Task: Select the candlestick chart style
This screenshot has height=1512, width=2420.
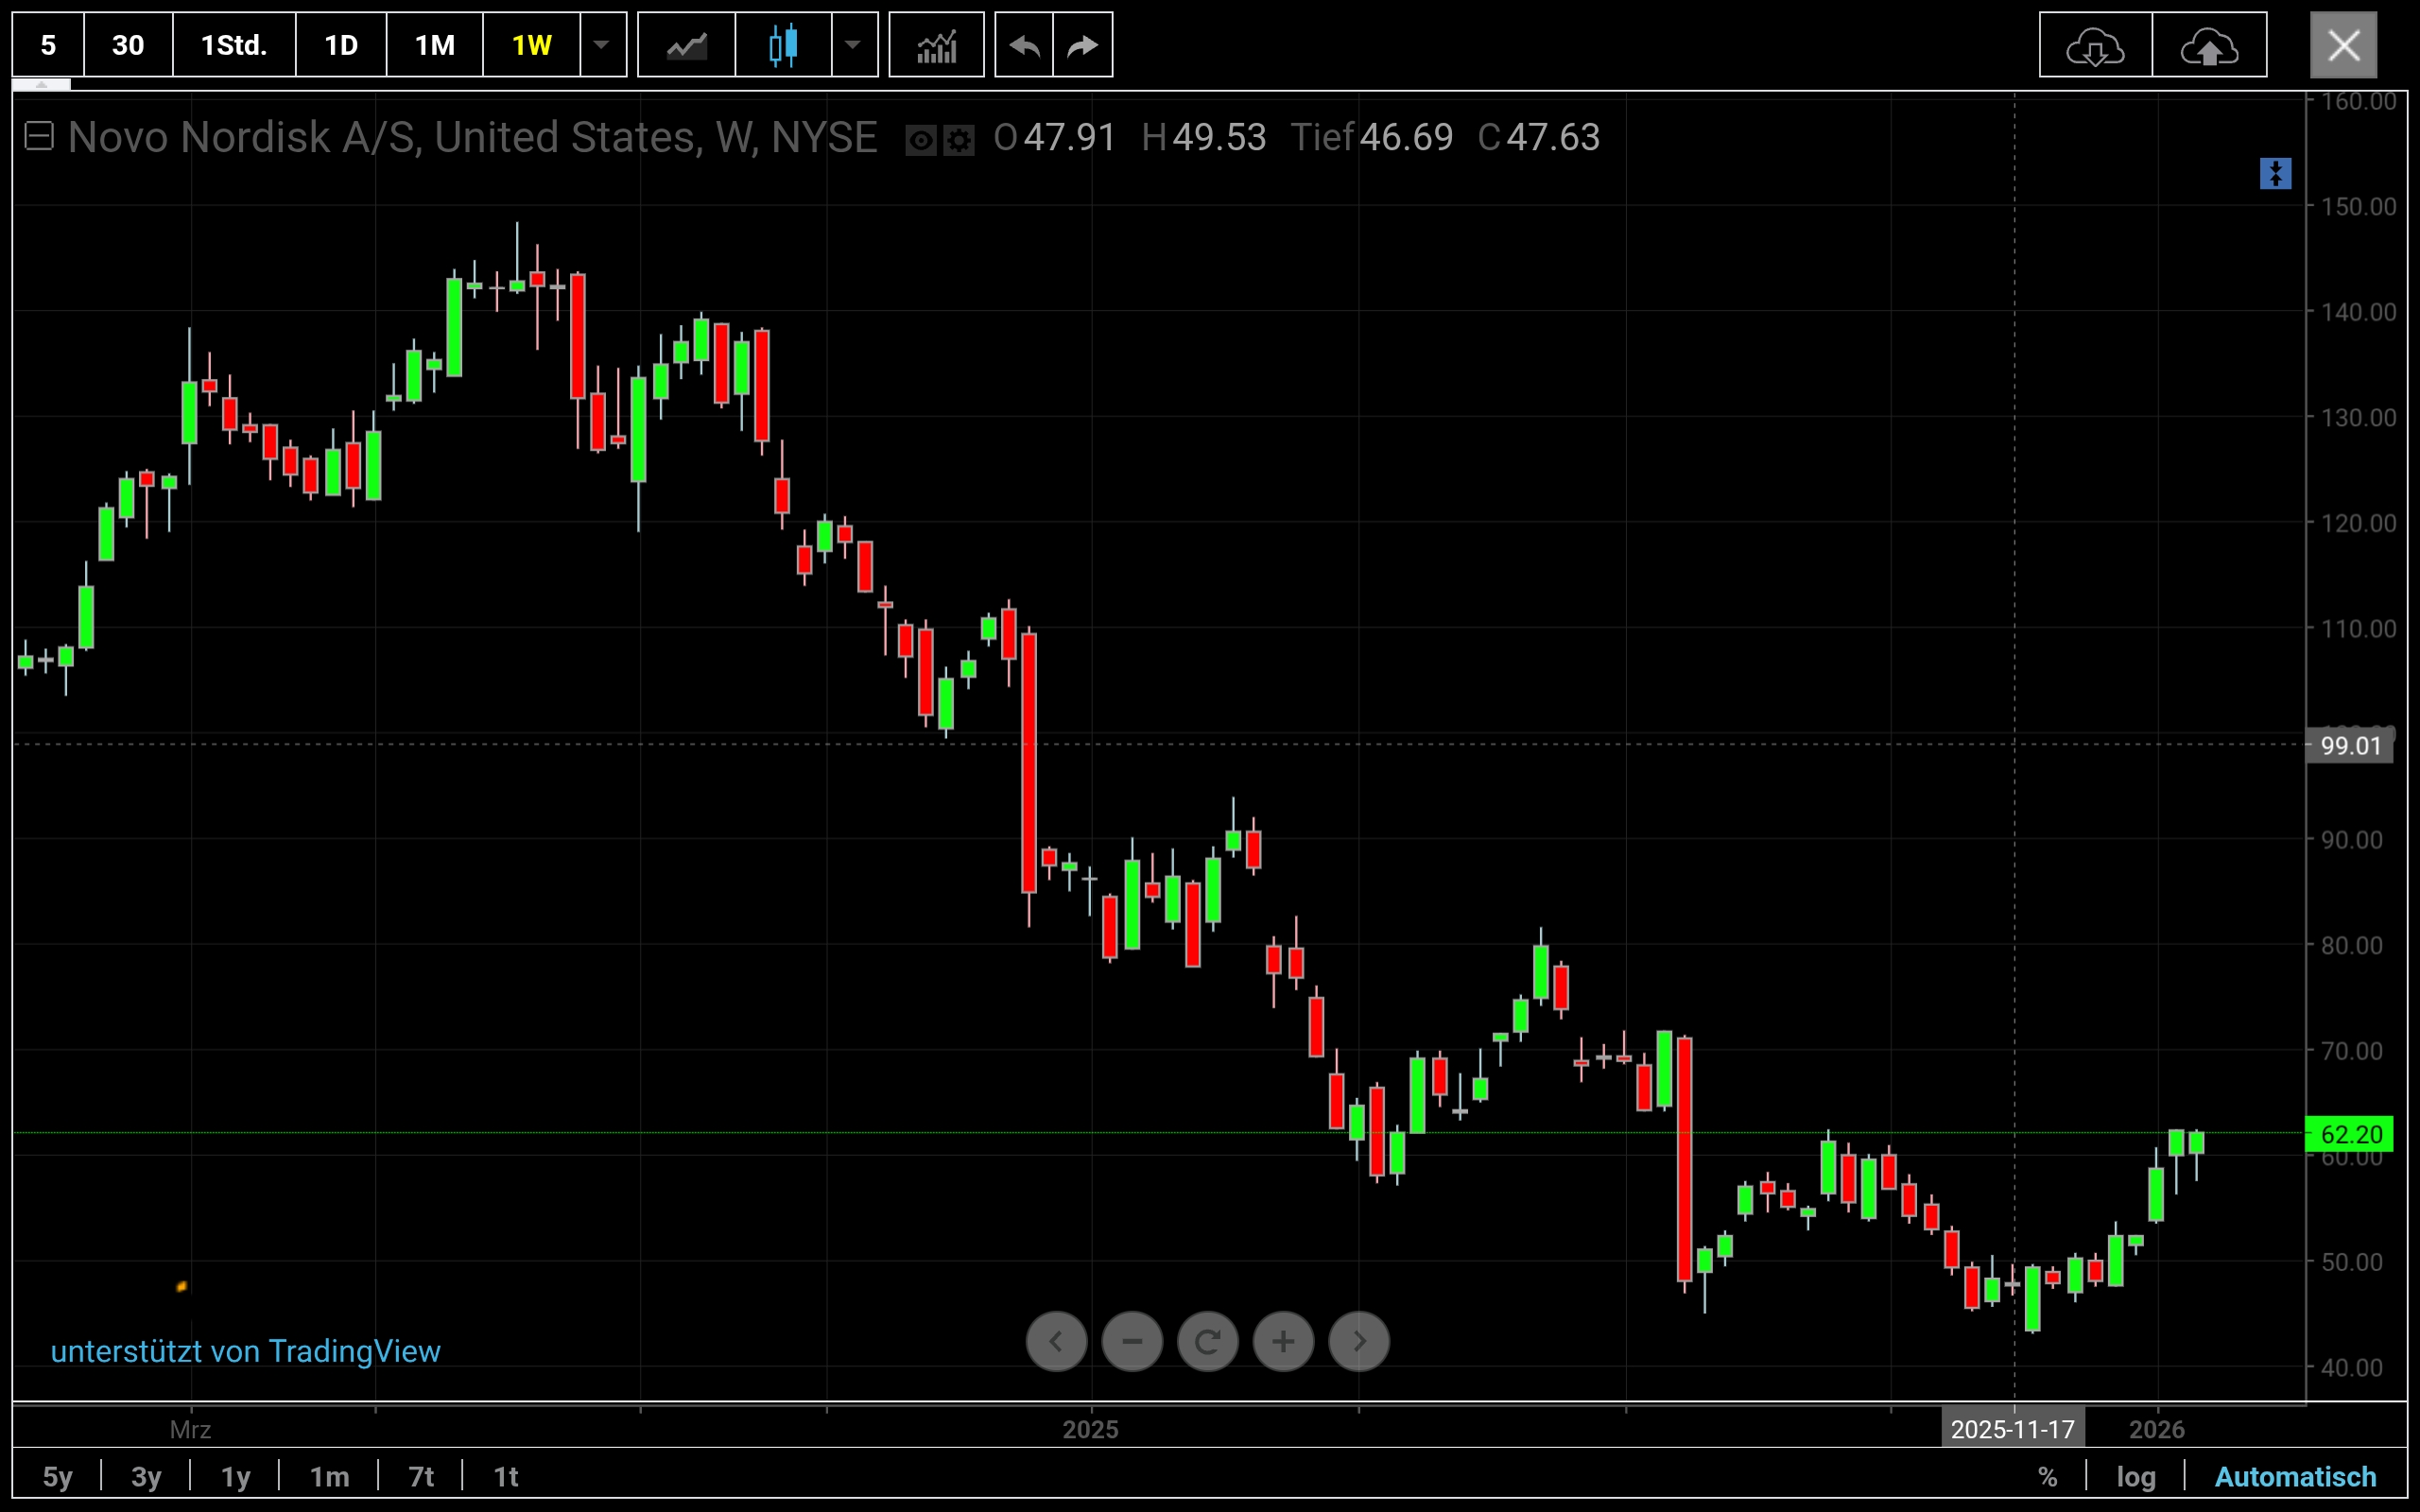Action: 783,45
